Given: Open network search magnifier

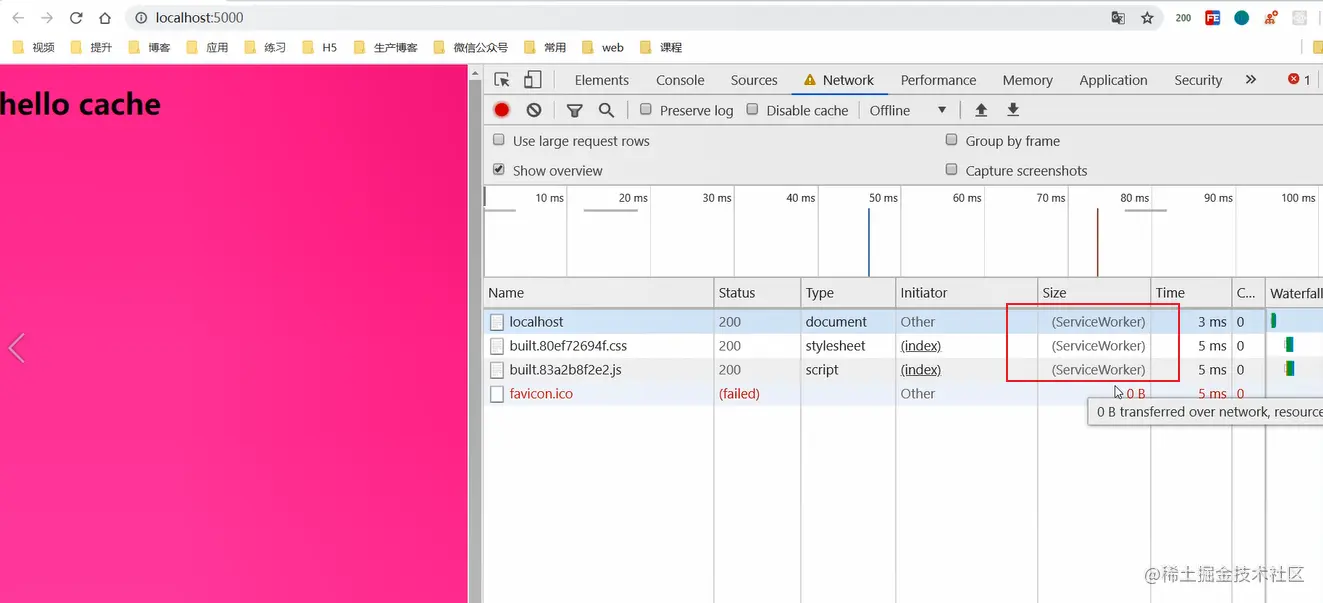Looking at the screenshot, I should tap(606, 110).
